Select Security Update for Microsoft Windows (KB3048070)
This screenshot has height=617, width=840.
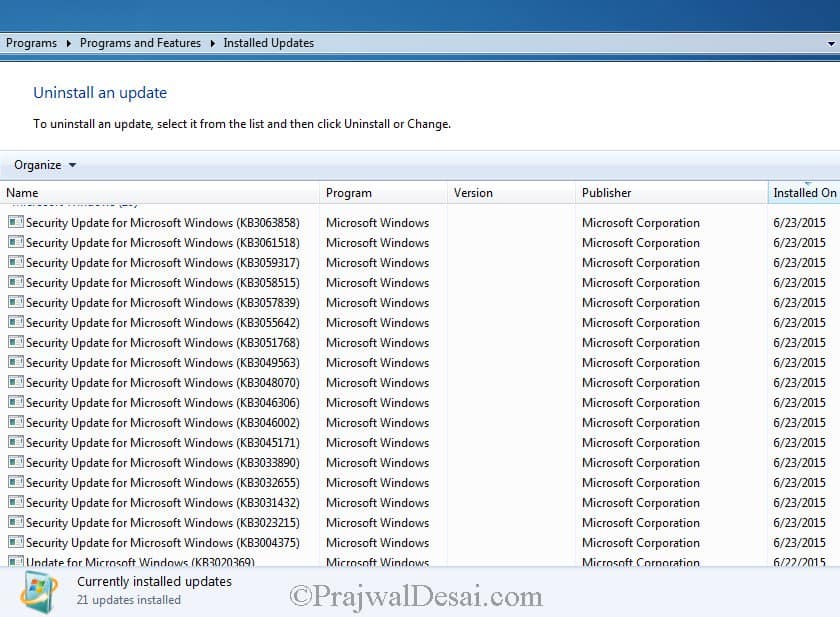click(163, 382)
